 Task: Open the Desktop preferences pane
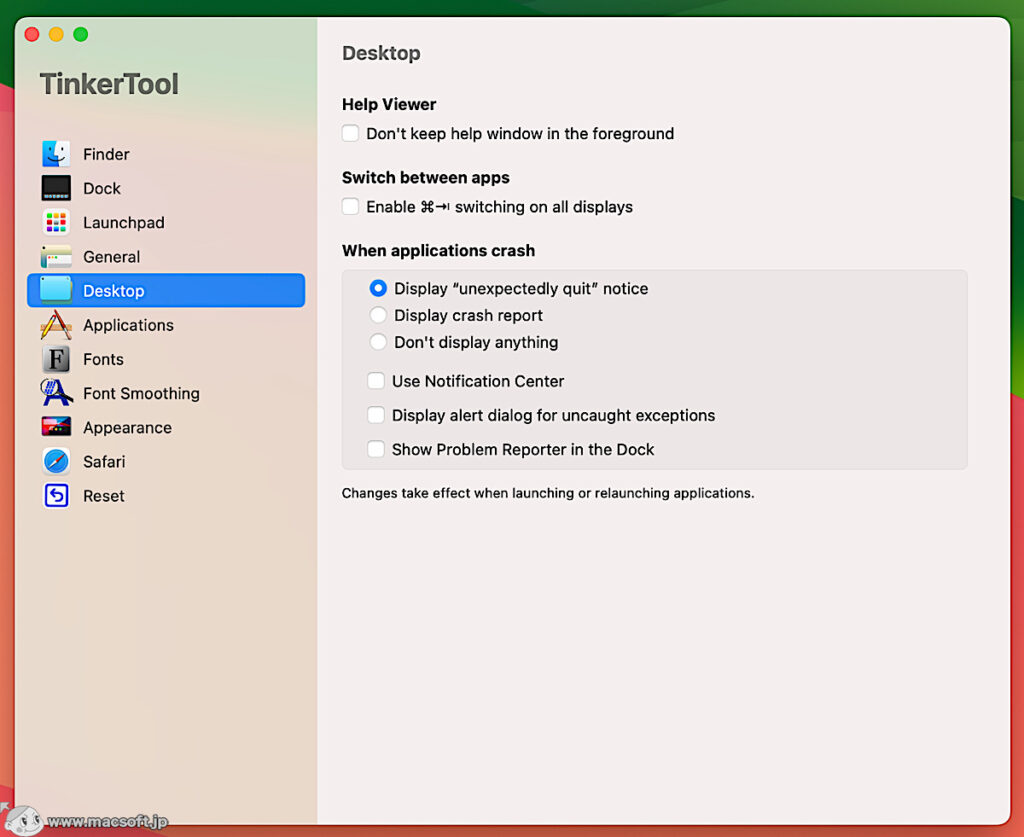[x=56, y=290]
